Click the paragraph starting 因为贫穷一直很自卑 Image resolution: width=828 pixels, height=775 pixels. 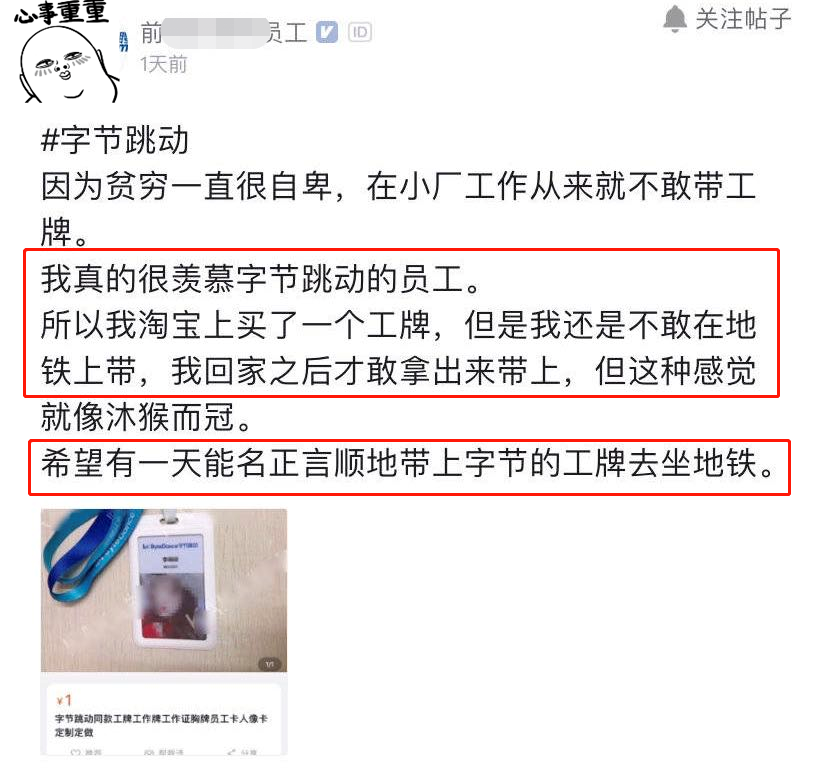pos(399,209)
